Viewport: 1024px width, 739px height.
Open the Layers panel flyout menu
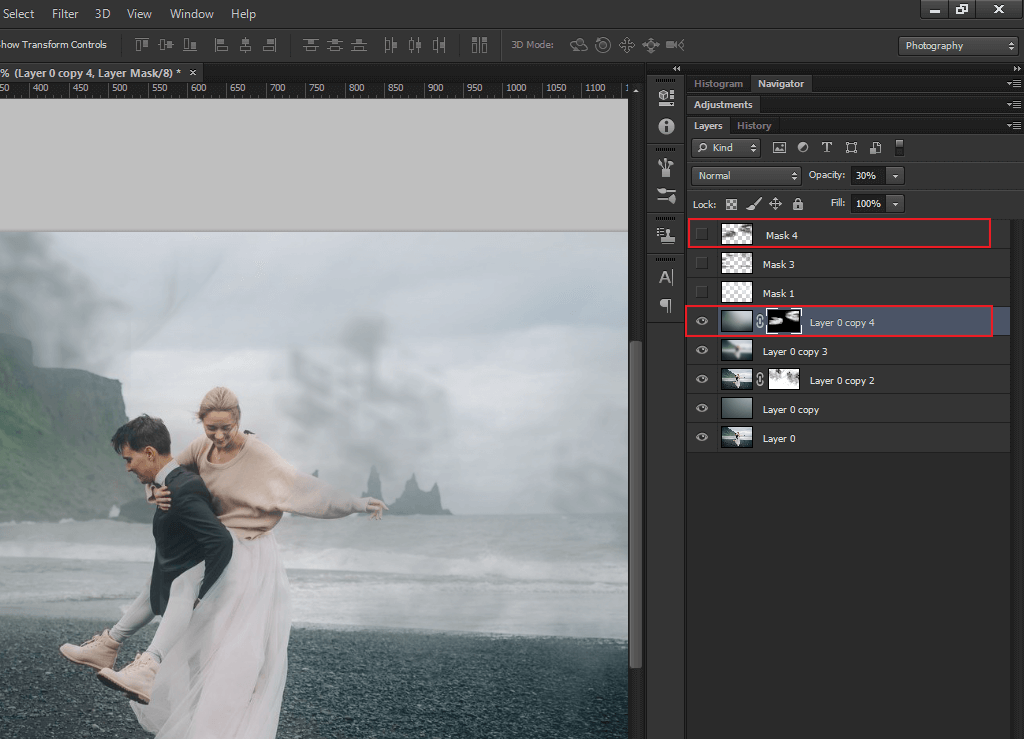pos(1014,125)
